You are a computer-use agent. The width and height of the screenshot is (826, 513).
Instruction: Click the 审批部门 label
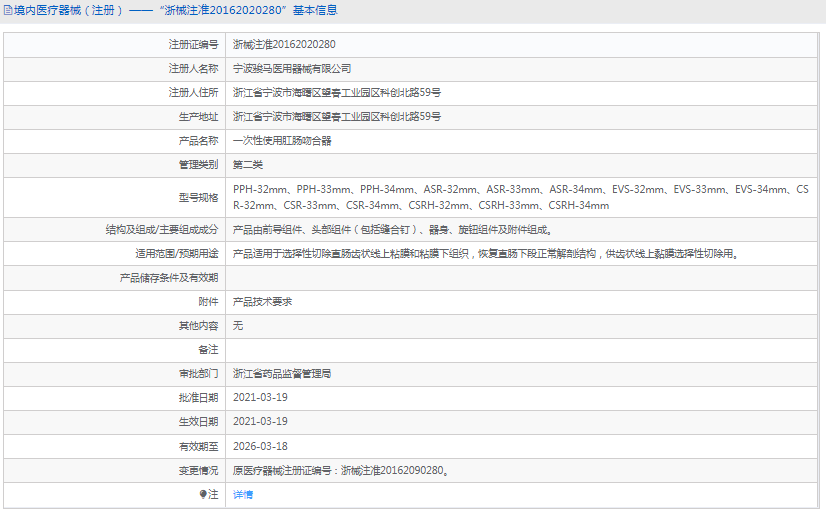tap(198, 374)
